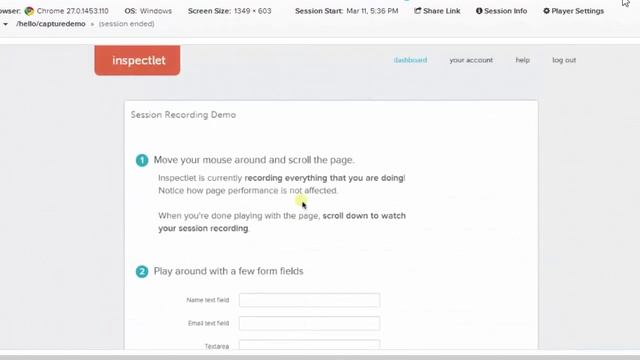Click the Chrome browser icon
Screen dimensions: 640x360
coord(29,11)
